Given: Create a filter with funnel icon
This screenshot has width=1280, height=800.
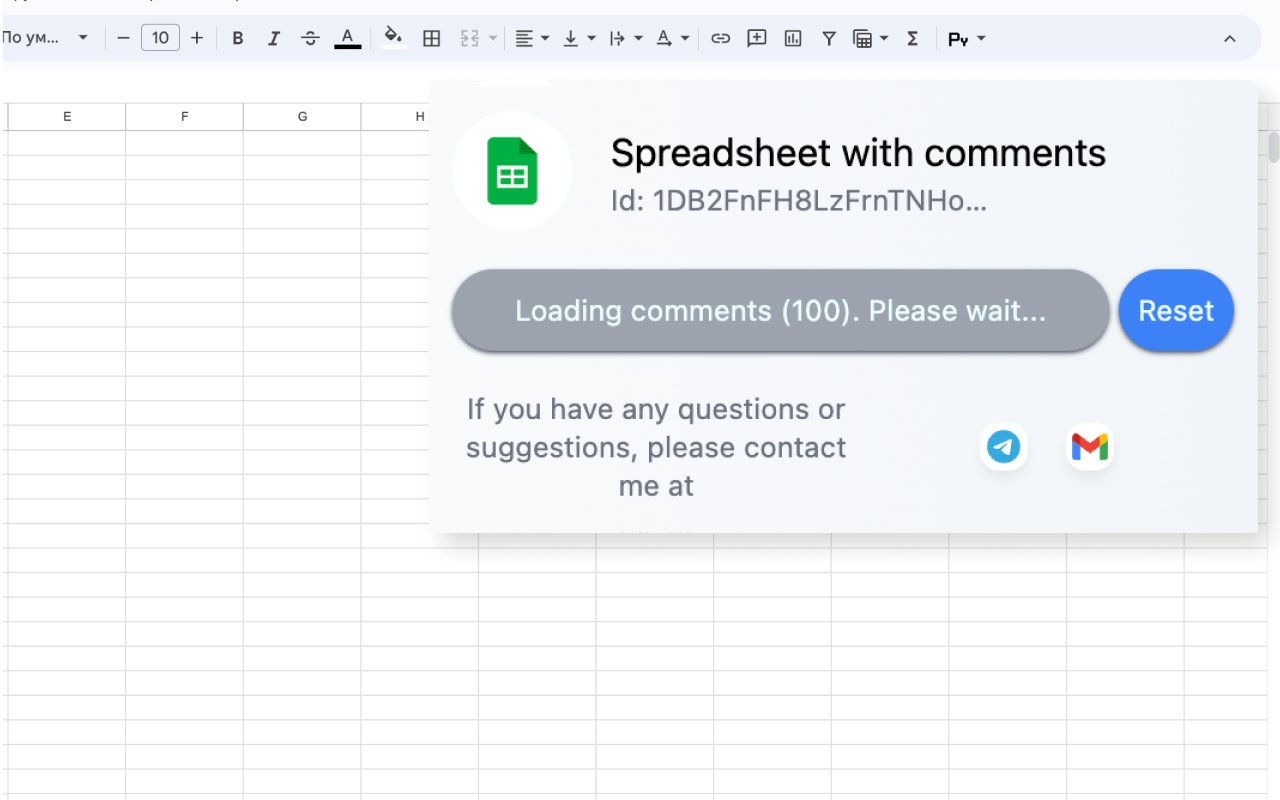Looking at the screenshot, I should 829,39.
